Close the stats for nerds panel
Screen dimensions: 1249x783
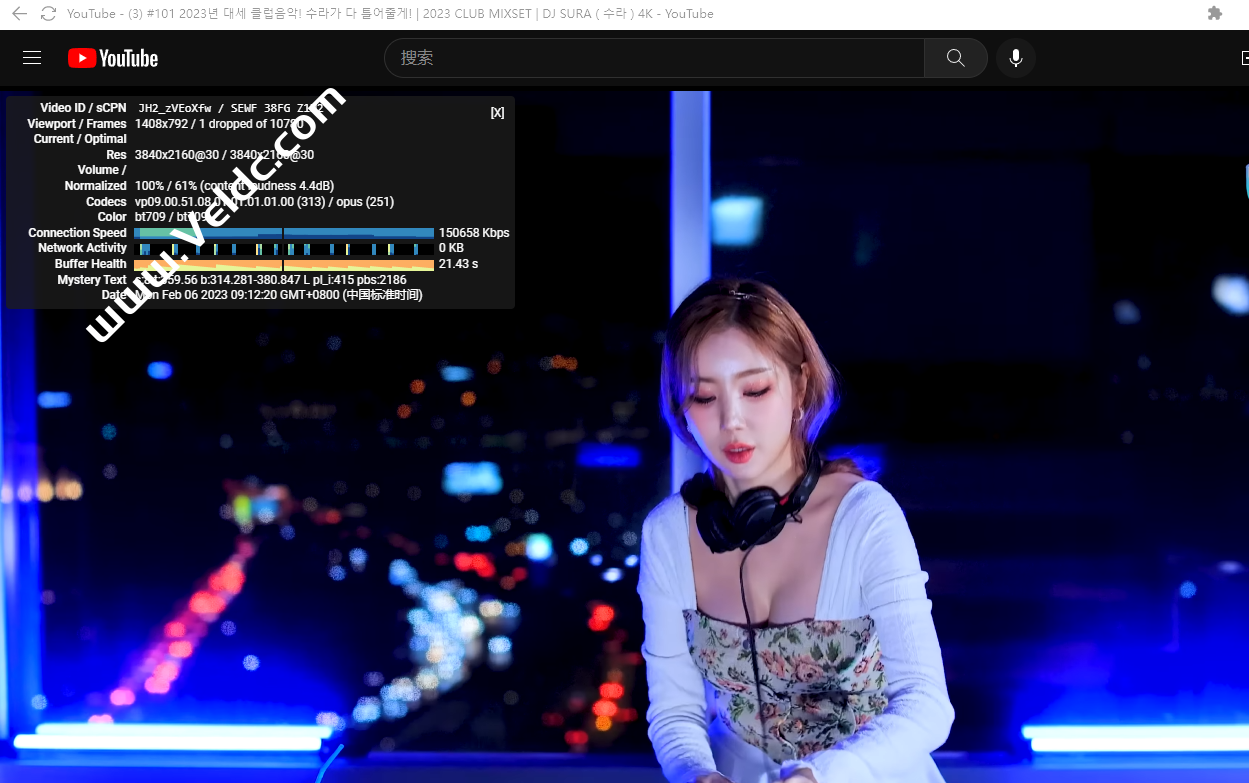[497, 113]
